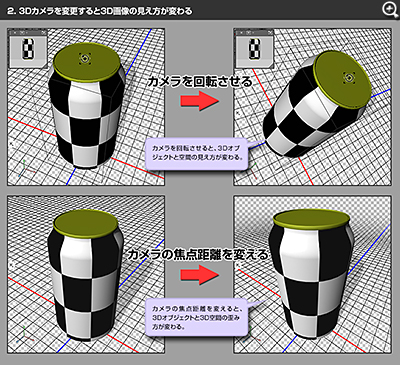
Task: Click the heading '2. 3Dカメラを変更すると3D画像の見え方が変わる'
Action: 100,11
